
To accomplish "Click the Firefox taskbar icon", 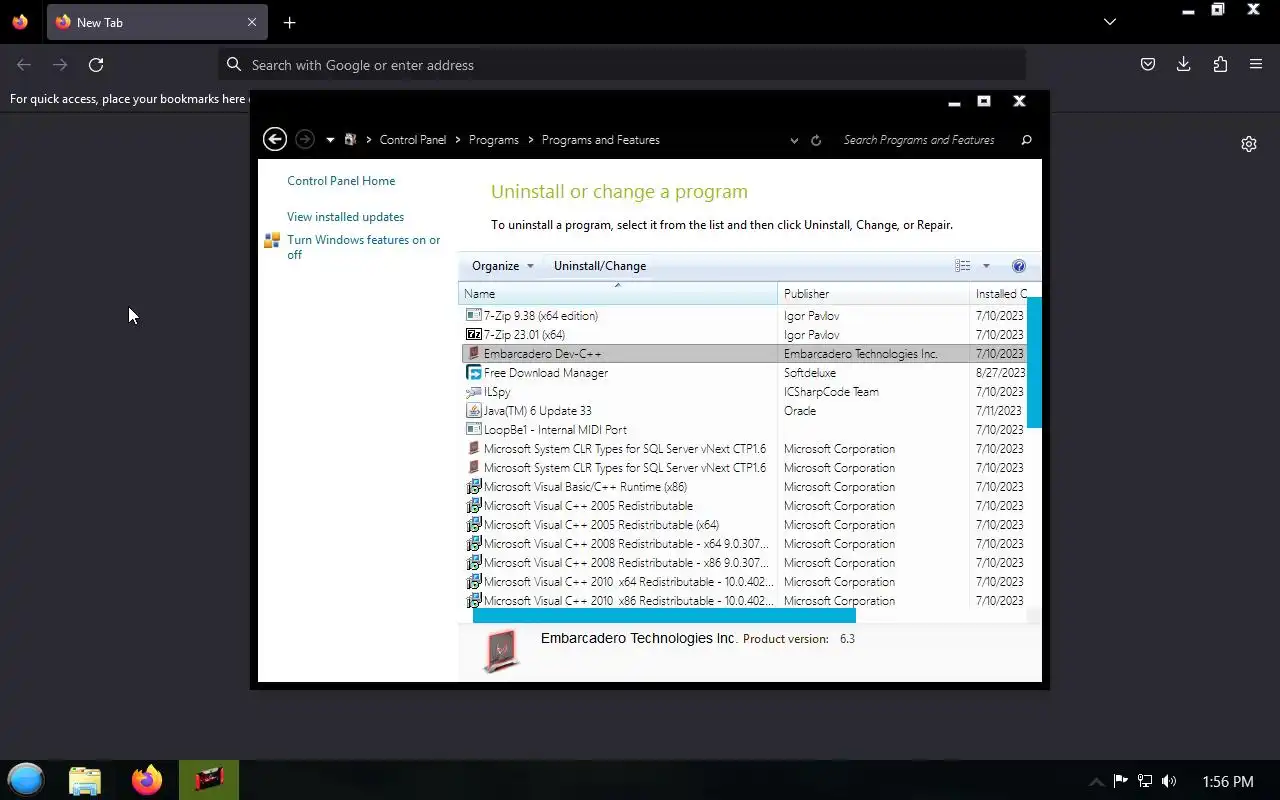I will coord(147,780).
